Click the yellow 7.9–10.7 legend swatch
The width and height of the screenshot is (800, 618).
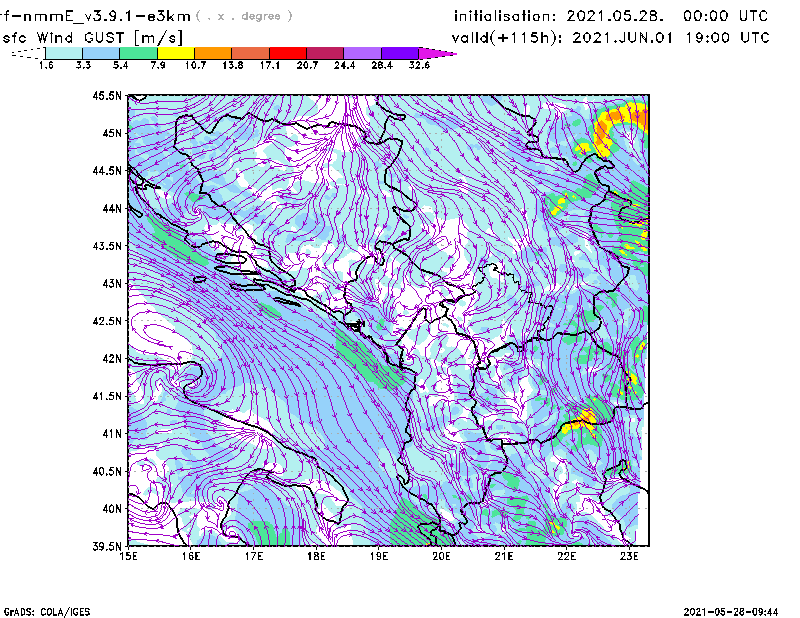coord(176,53)
